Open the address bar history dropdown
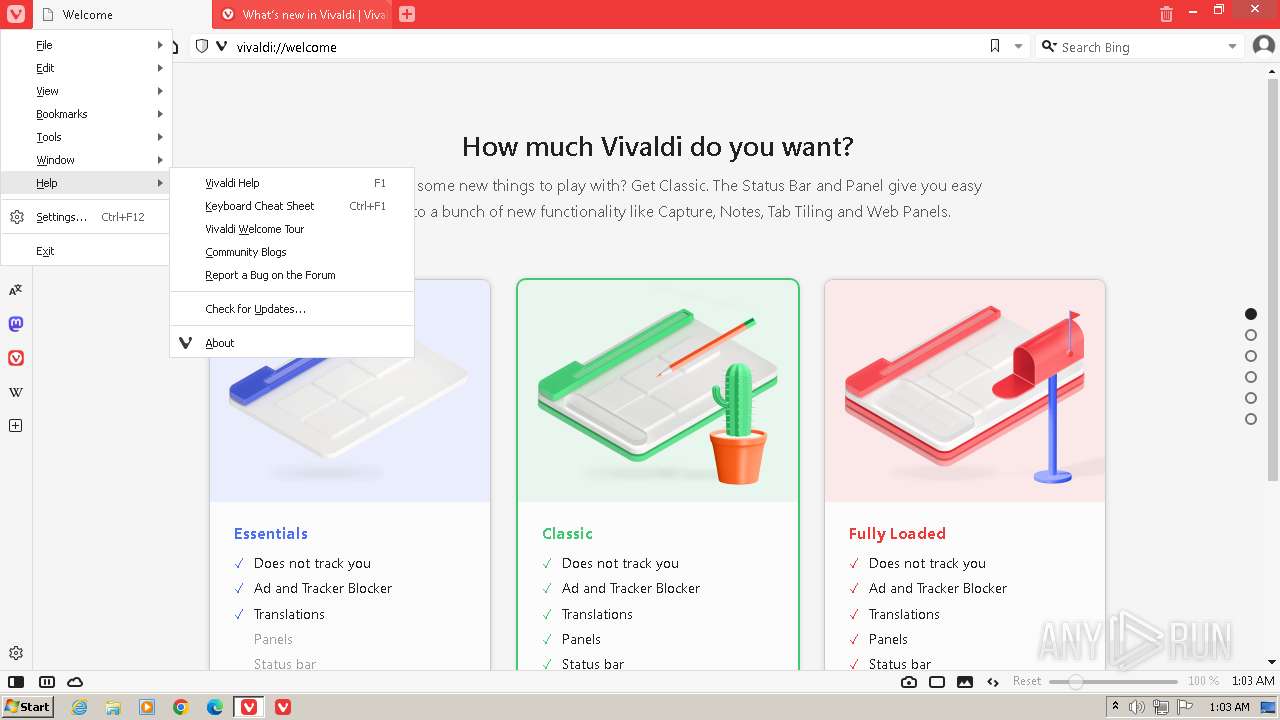1280x720 pixels. [x=1019, y=46]
